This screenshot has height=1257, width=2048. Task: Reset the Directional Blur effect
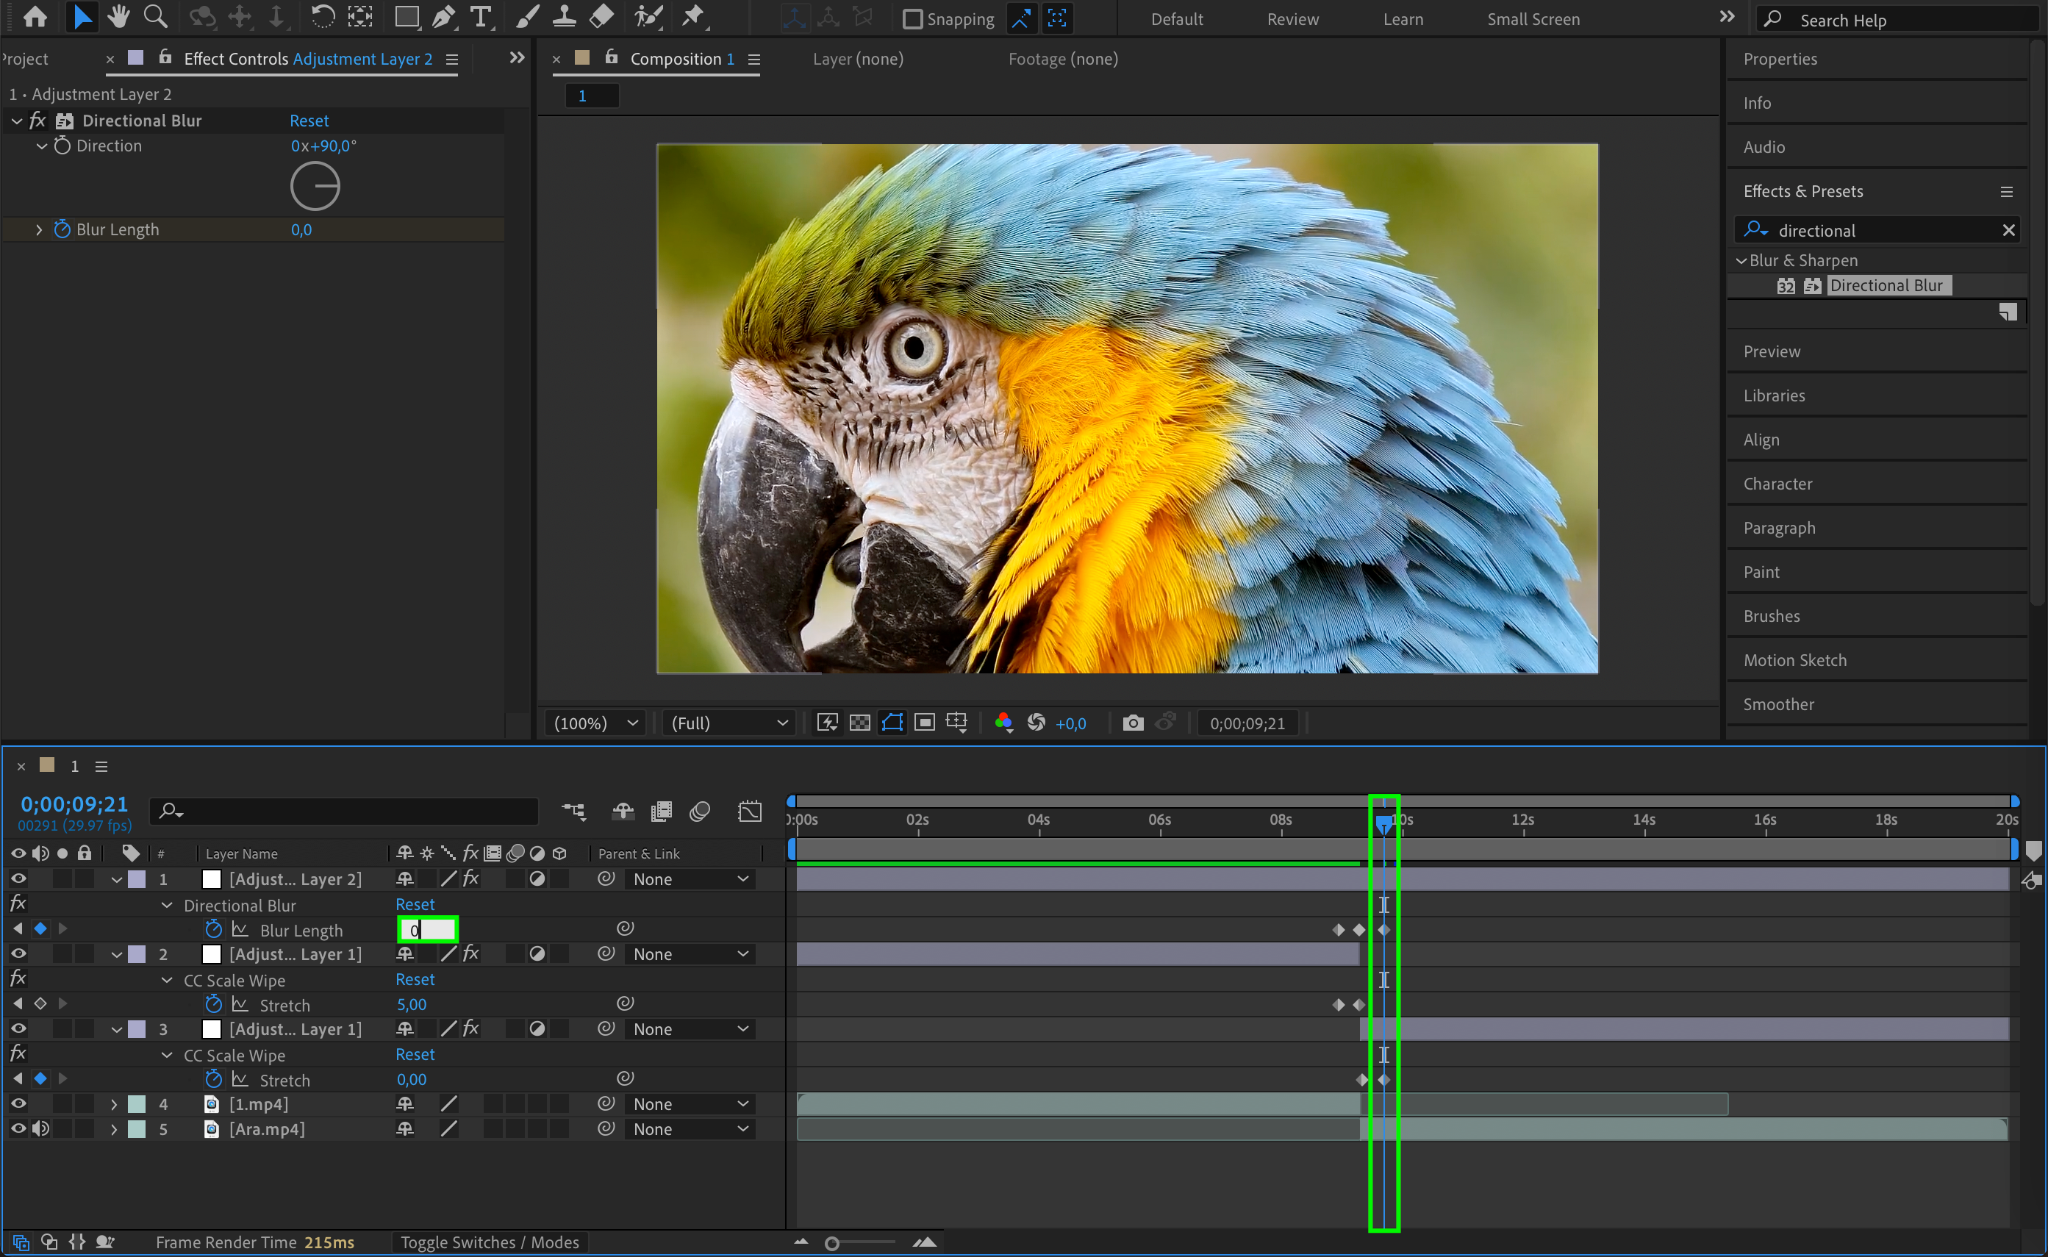pyautogui.click(x=309, y=120)
